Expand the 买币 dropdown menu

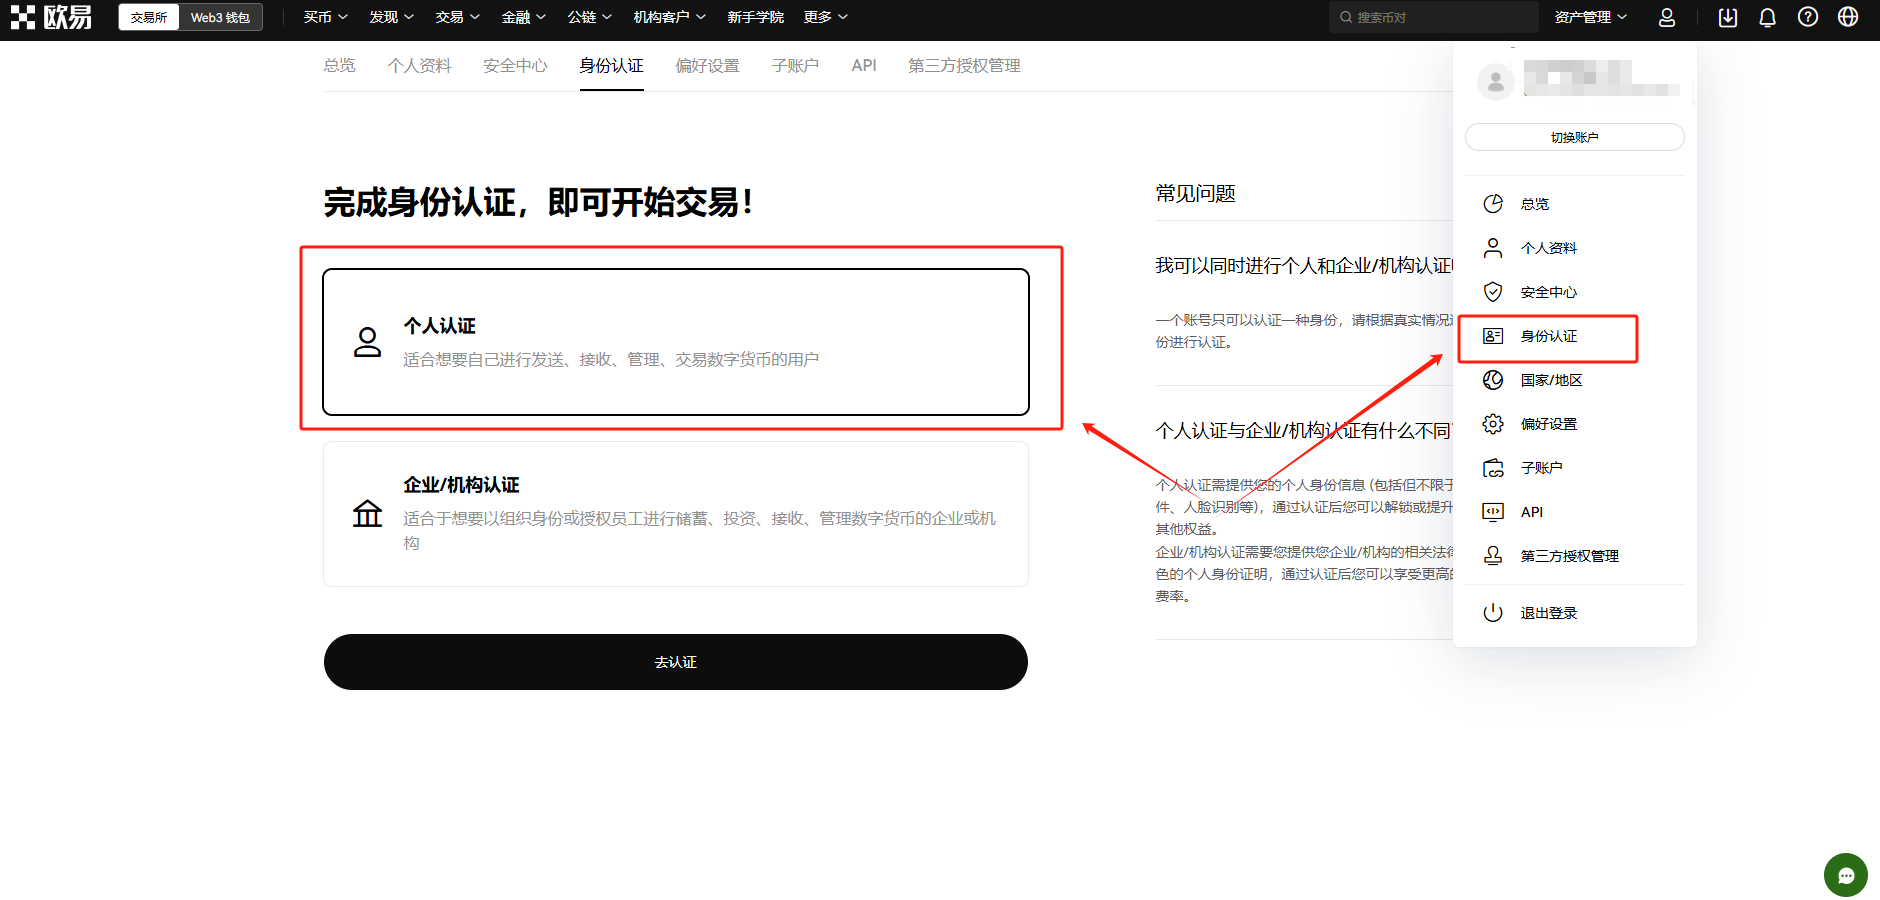point(325,17)
